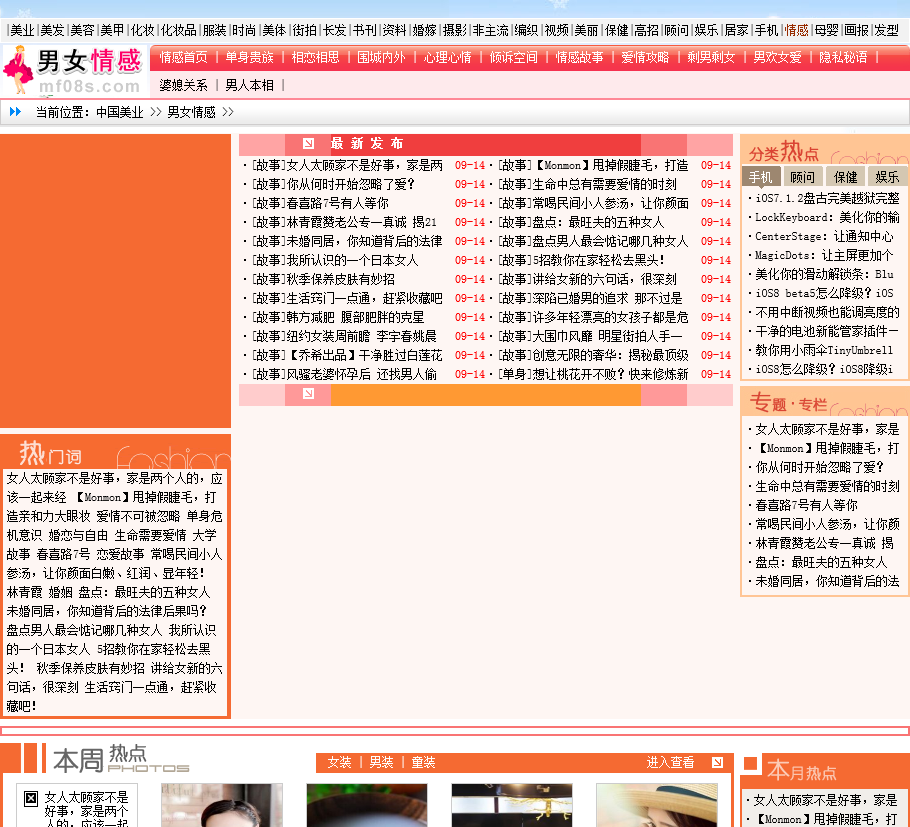Open the 化妆品 top navigation item
Viewport: 910px width, 827px height.
coord(179,30)
